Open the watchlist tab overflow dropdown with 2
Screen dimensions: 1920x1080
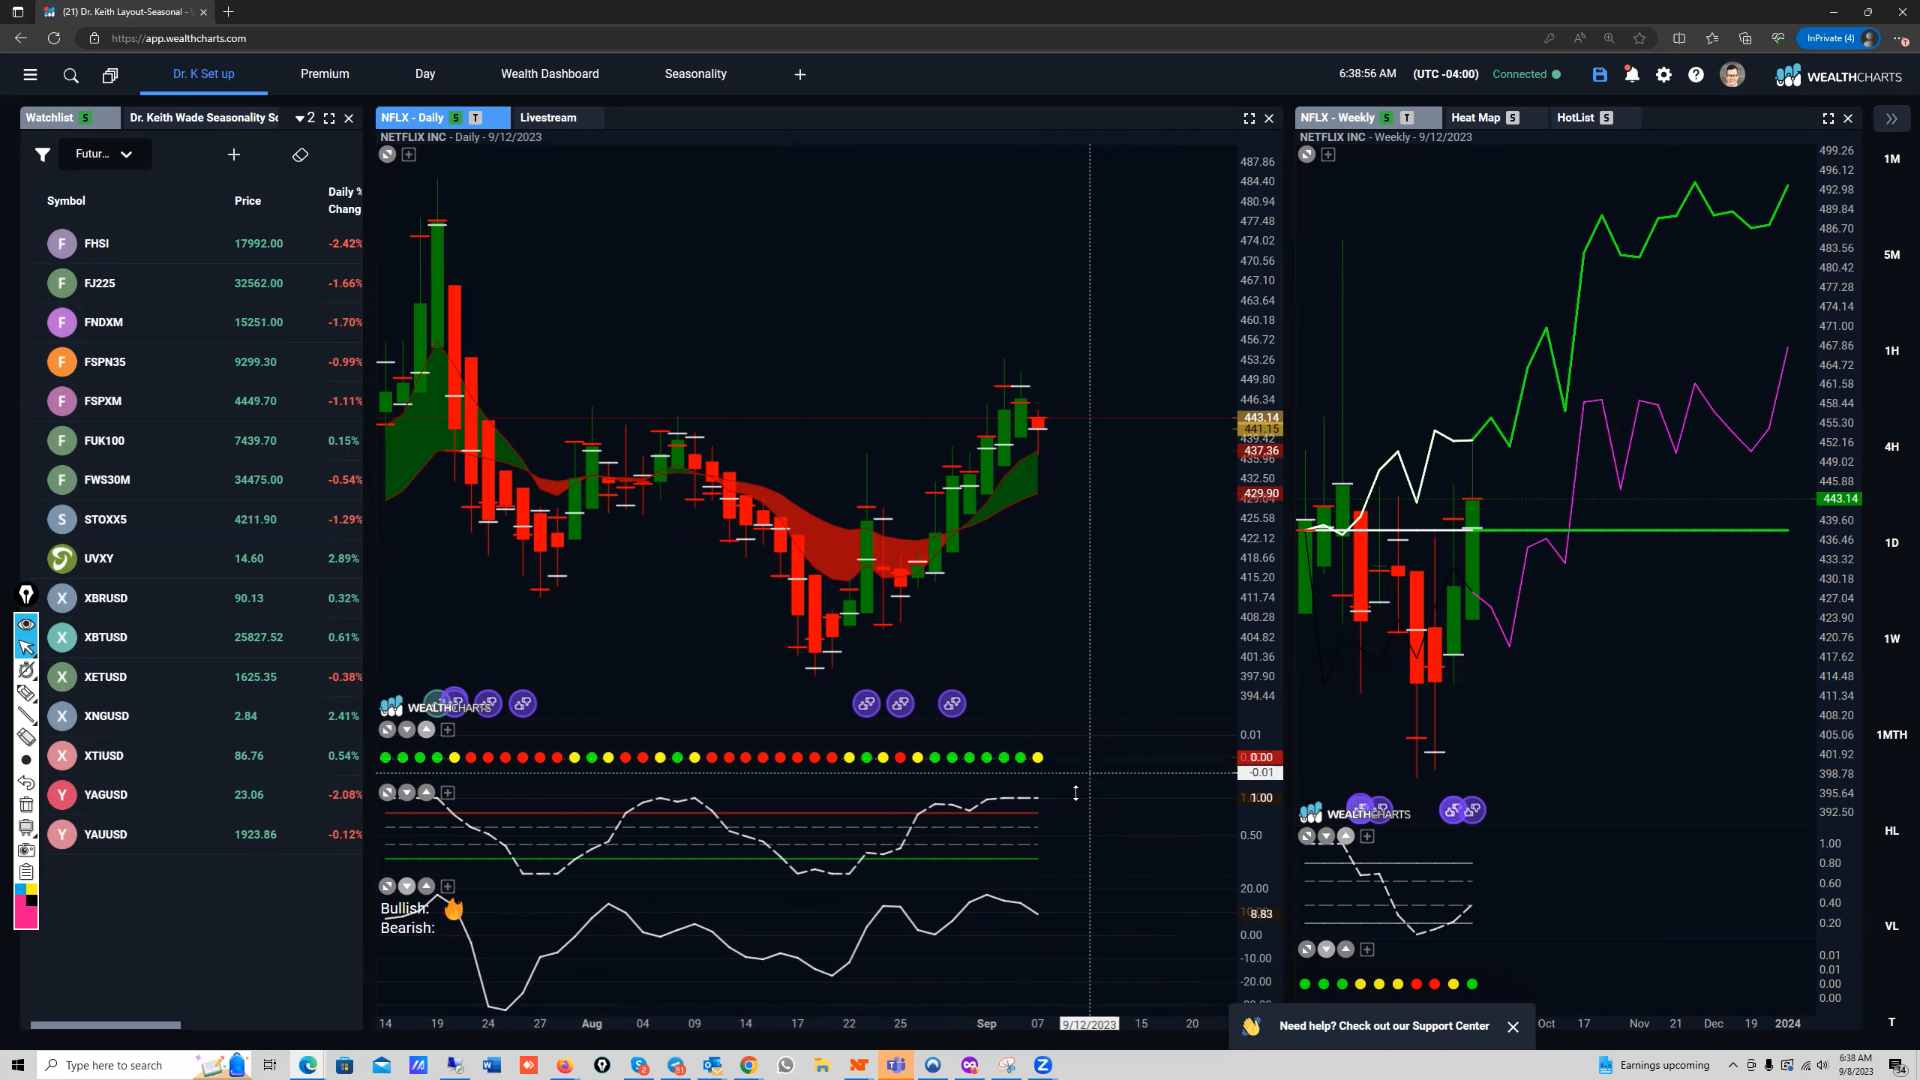(306, 118)
